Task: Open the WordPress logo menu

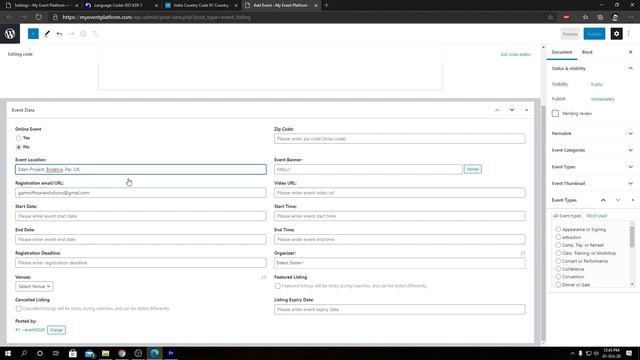Action: (x=10, y=33)
